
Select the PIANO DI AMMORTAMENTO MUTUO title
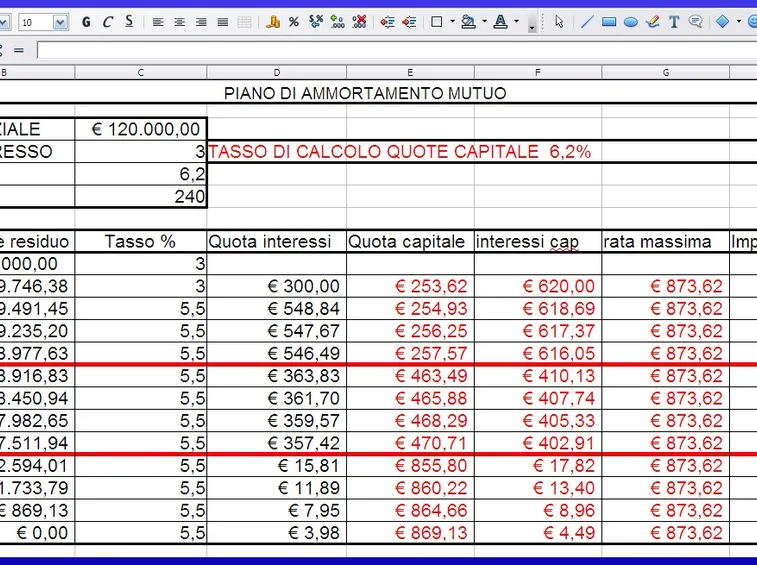click(x=365, y=93)
